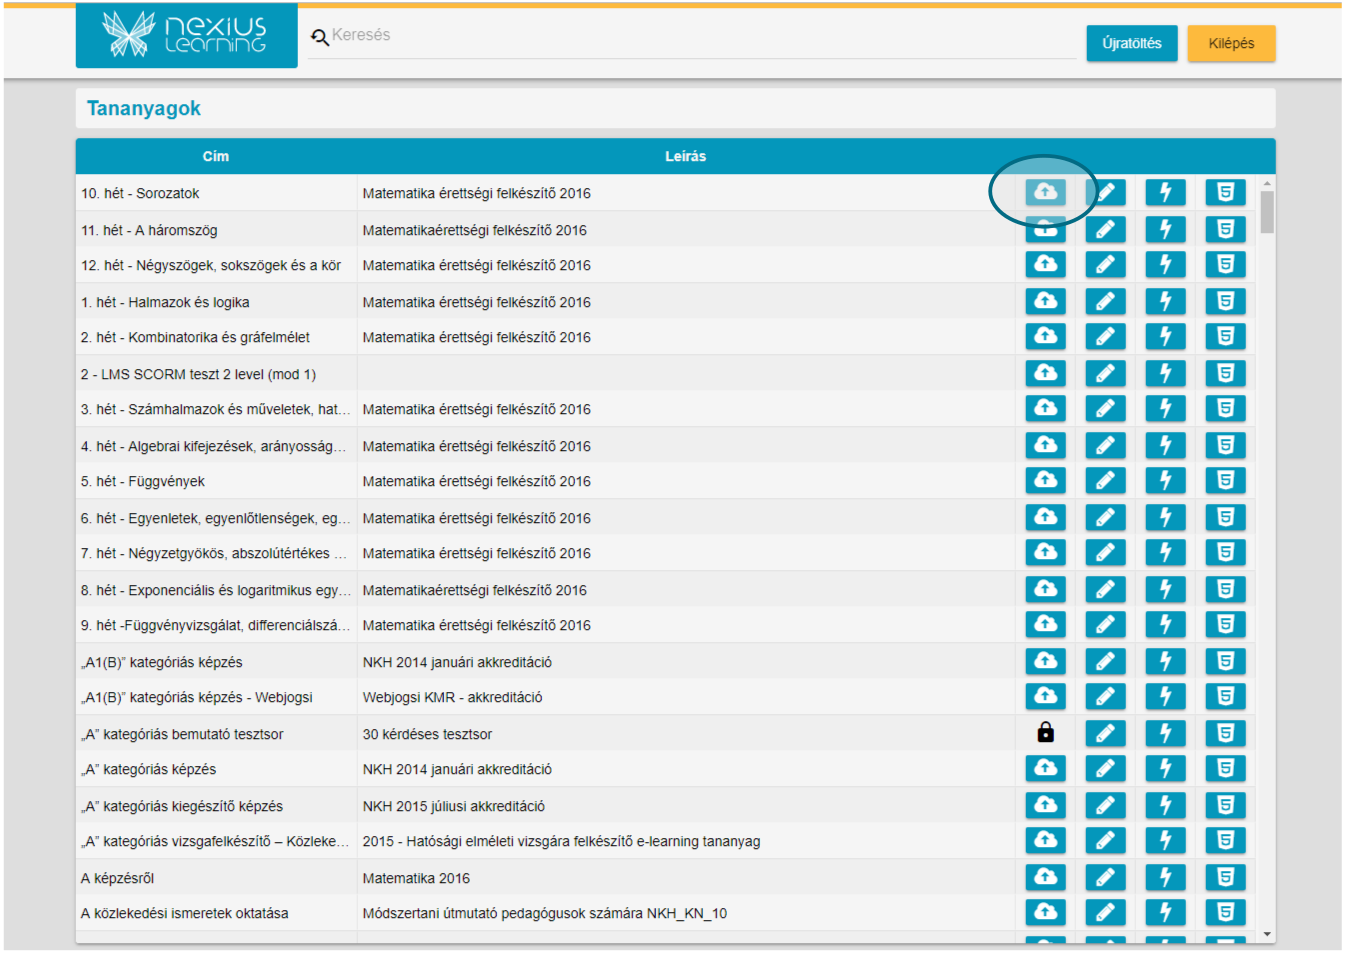Open the Nexius Learning logo
This screenshot has height=953, width=1346.
pos(187,35)
